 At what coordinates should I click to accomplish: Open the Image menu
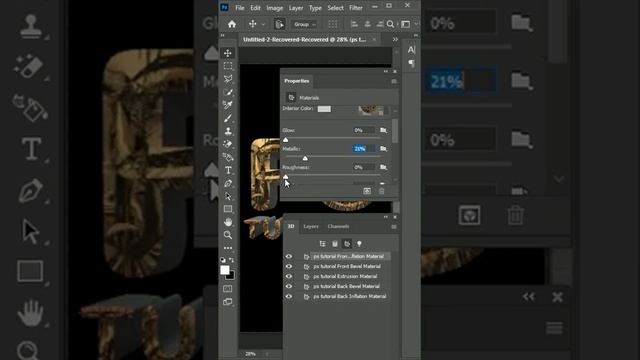[x=274, y=8]
